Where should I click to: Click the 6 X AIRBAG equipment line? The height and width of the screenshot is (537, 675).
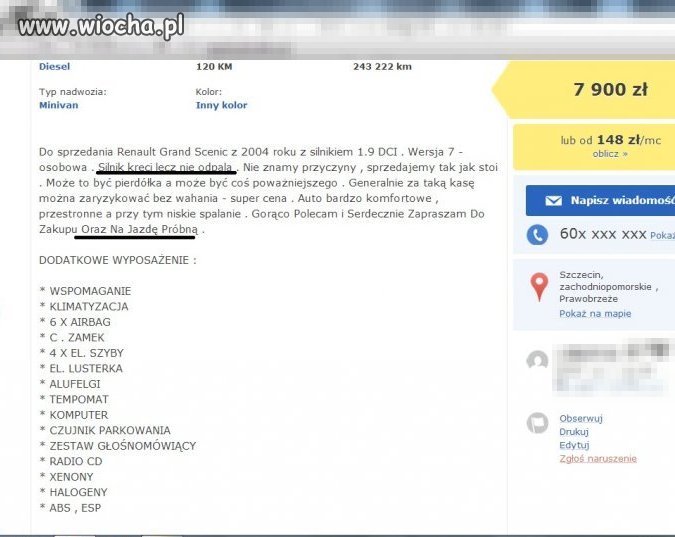75,322
